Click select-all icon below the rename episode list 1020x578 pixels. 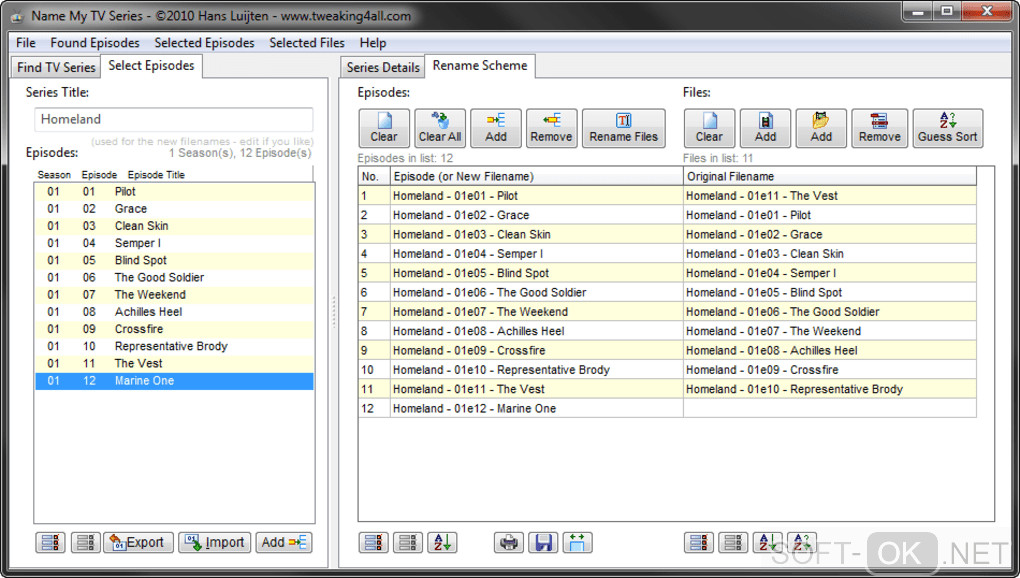point(373,542)
